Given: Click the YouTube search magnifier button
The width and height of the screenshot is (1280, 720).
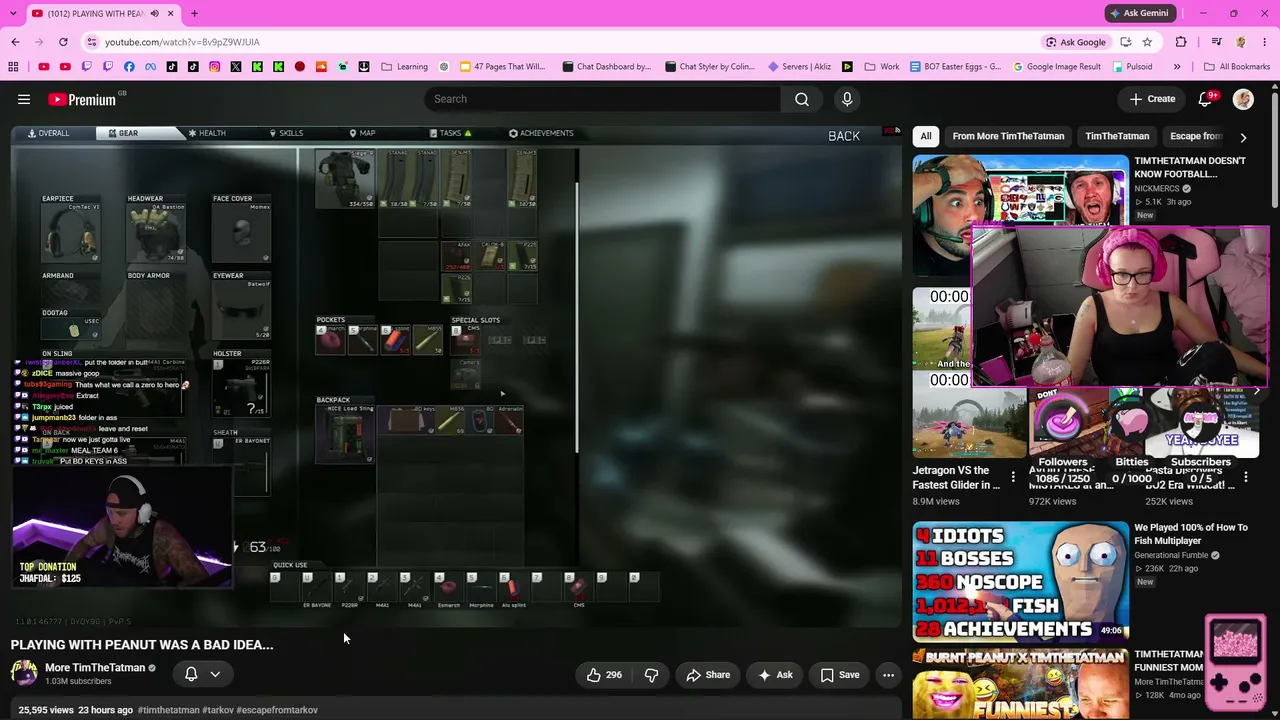Looking at the screenshot, I should point(802,99).
